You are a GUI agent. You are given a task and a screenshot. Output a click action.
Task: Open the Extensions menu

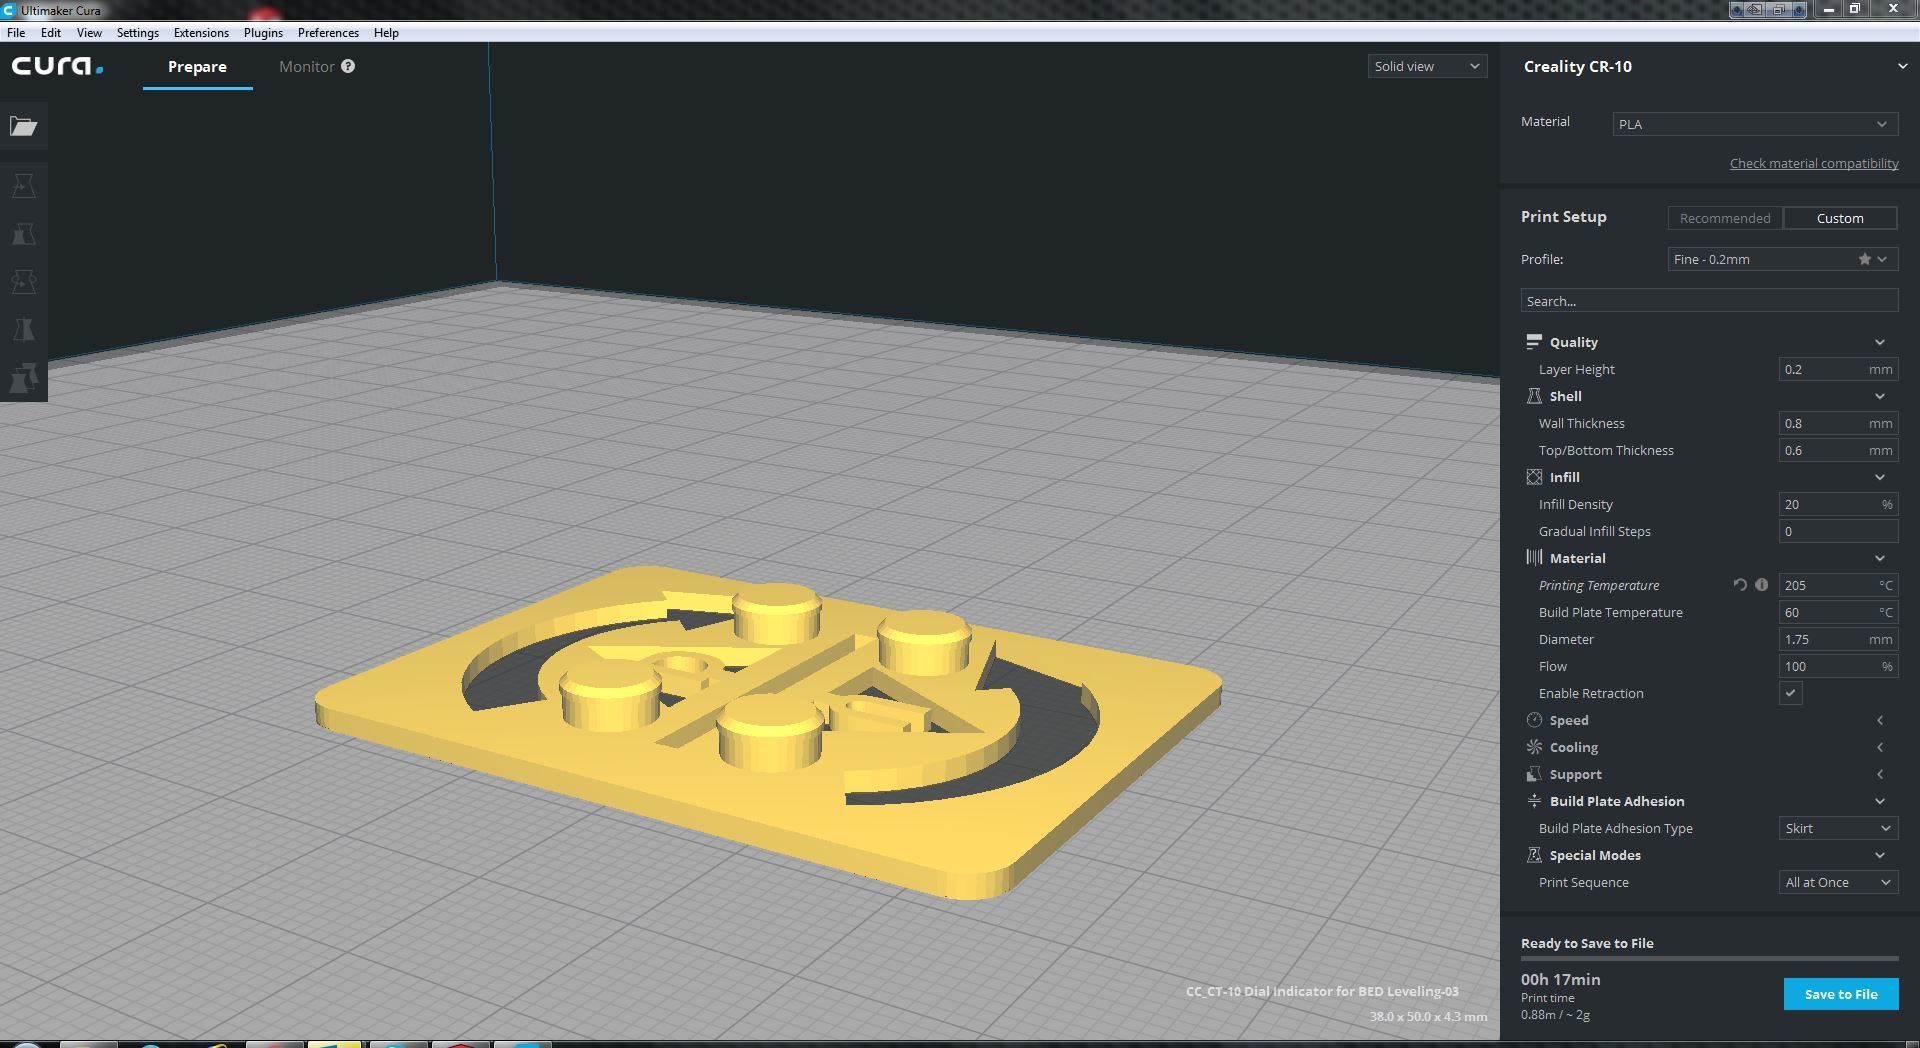coord(201,32)
